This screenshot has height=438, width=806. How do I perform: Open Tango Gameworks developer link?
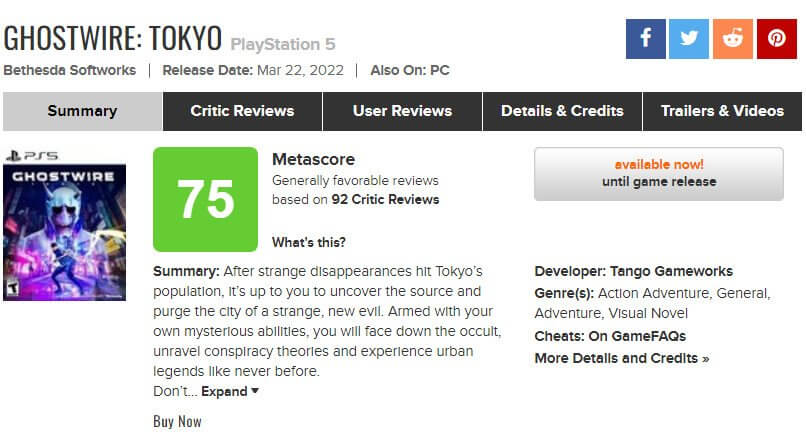[675, 271]
